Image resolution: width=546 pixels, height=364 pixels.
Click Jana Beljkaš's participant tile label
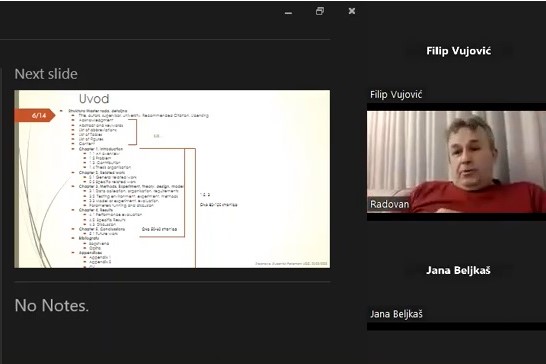tap(396, 314)
